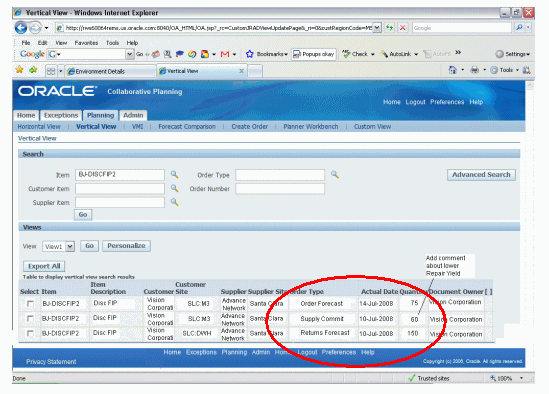Open the lookup magnifier beside Customer Item
Screen dimensions: 549x394
pyautogui.click(x=174, y=188)
